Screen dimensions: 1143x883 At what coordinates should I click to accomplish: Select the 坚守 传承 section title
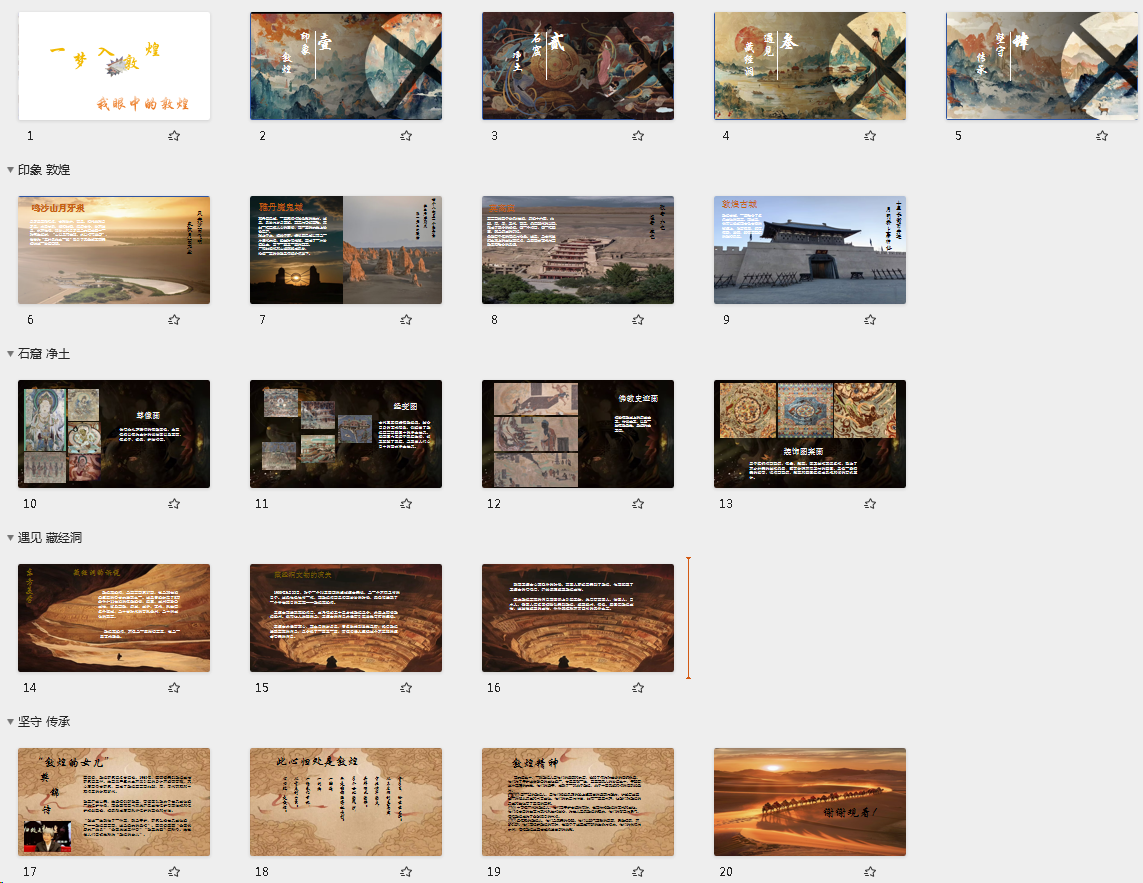click(44, 721)
